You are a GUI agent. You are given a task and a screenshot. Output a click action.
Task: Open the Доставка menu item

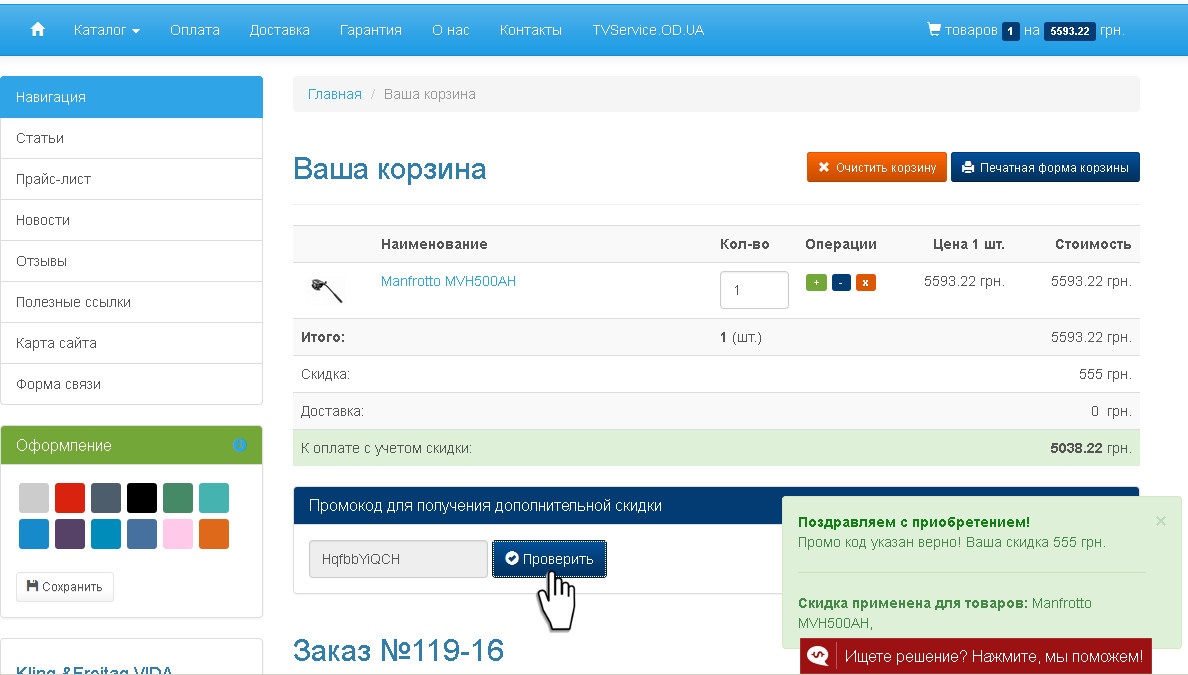(280, 30)
